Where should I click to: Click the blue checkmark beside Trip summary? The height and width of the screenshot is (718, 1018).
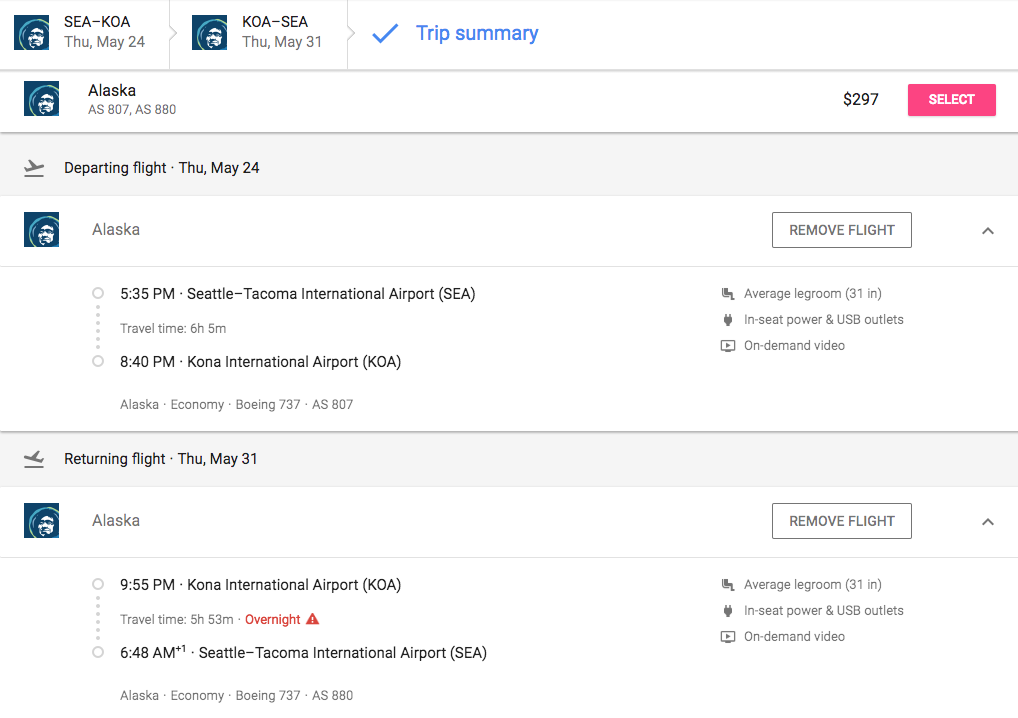point(384,34)
